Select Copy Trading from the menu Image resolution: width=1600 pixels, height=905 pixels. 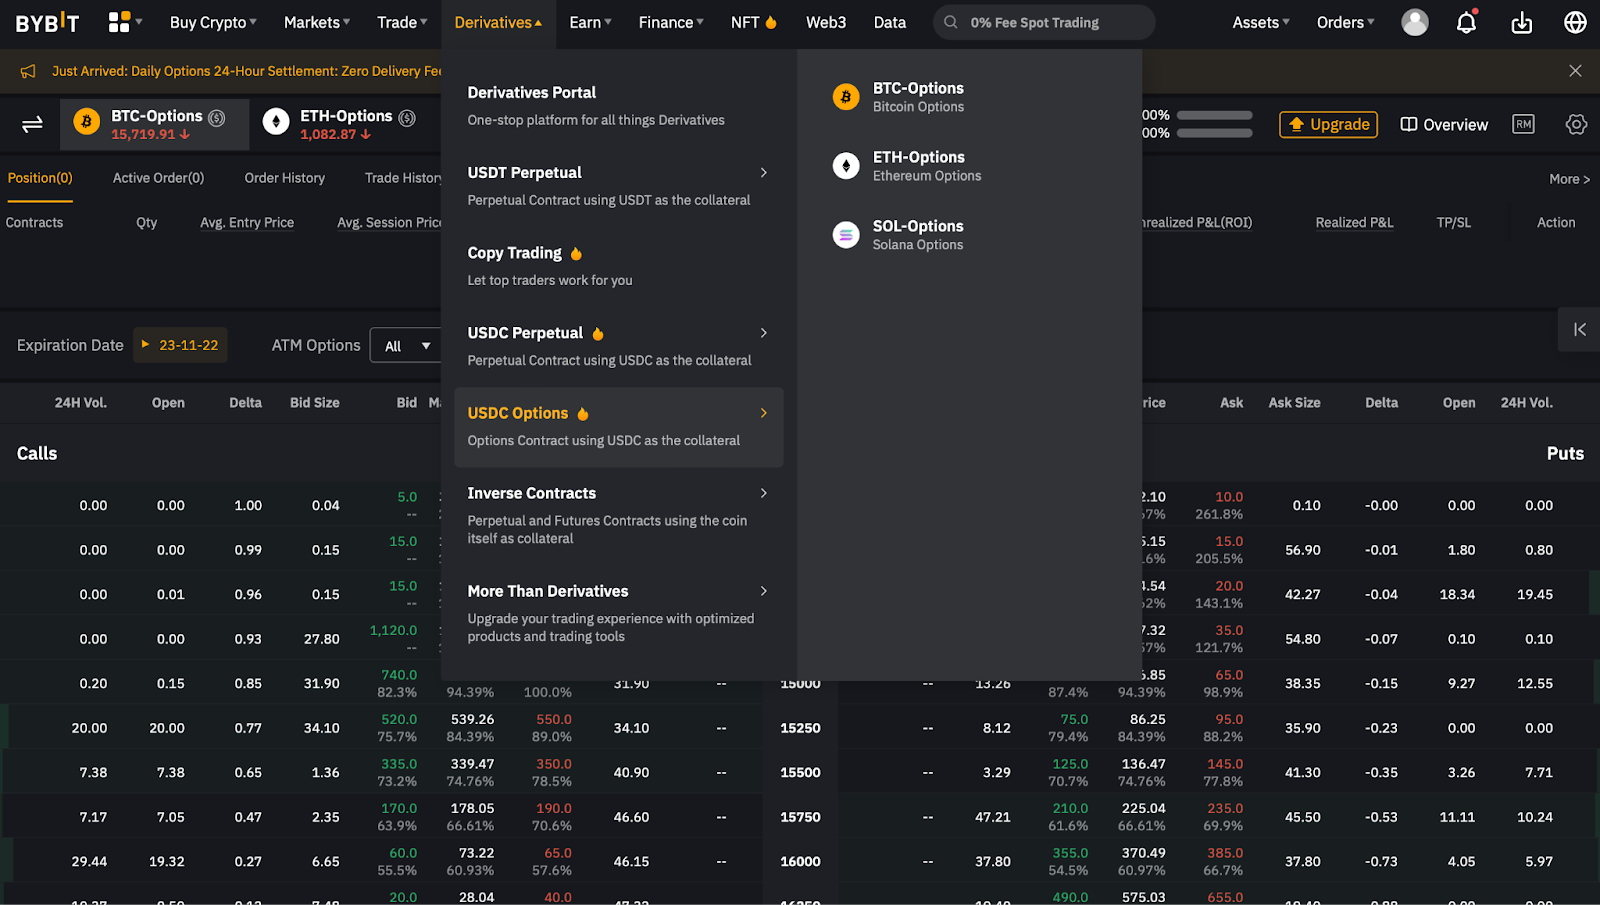click(x=618, y=266)
